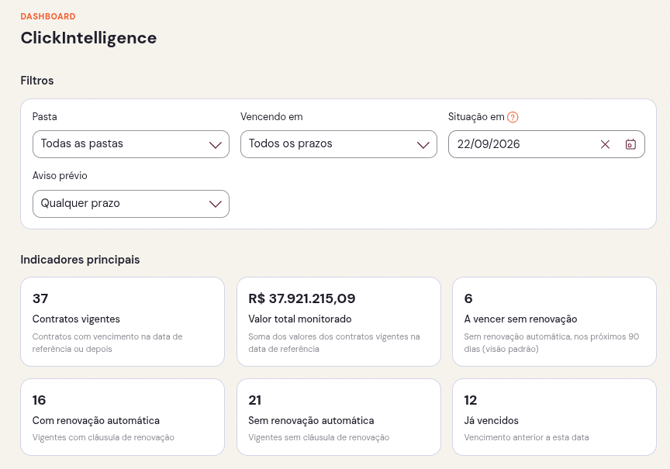
Task: Select the Contratos vigentes card title
Action: click(x=76, y=319)
